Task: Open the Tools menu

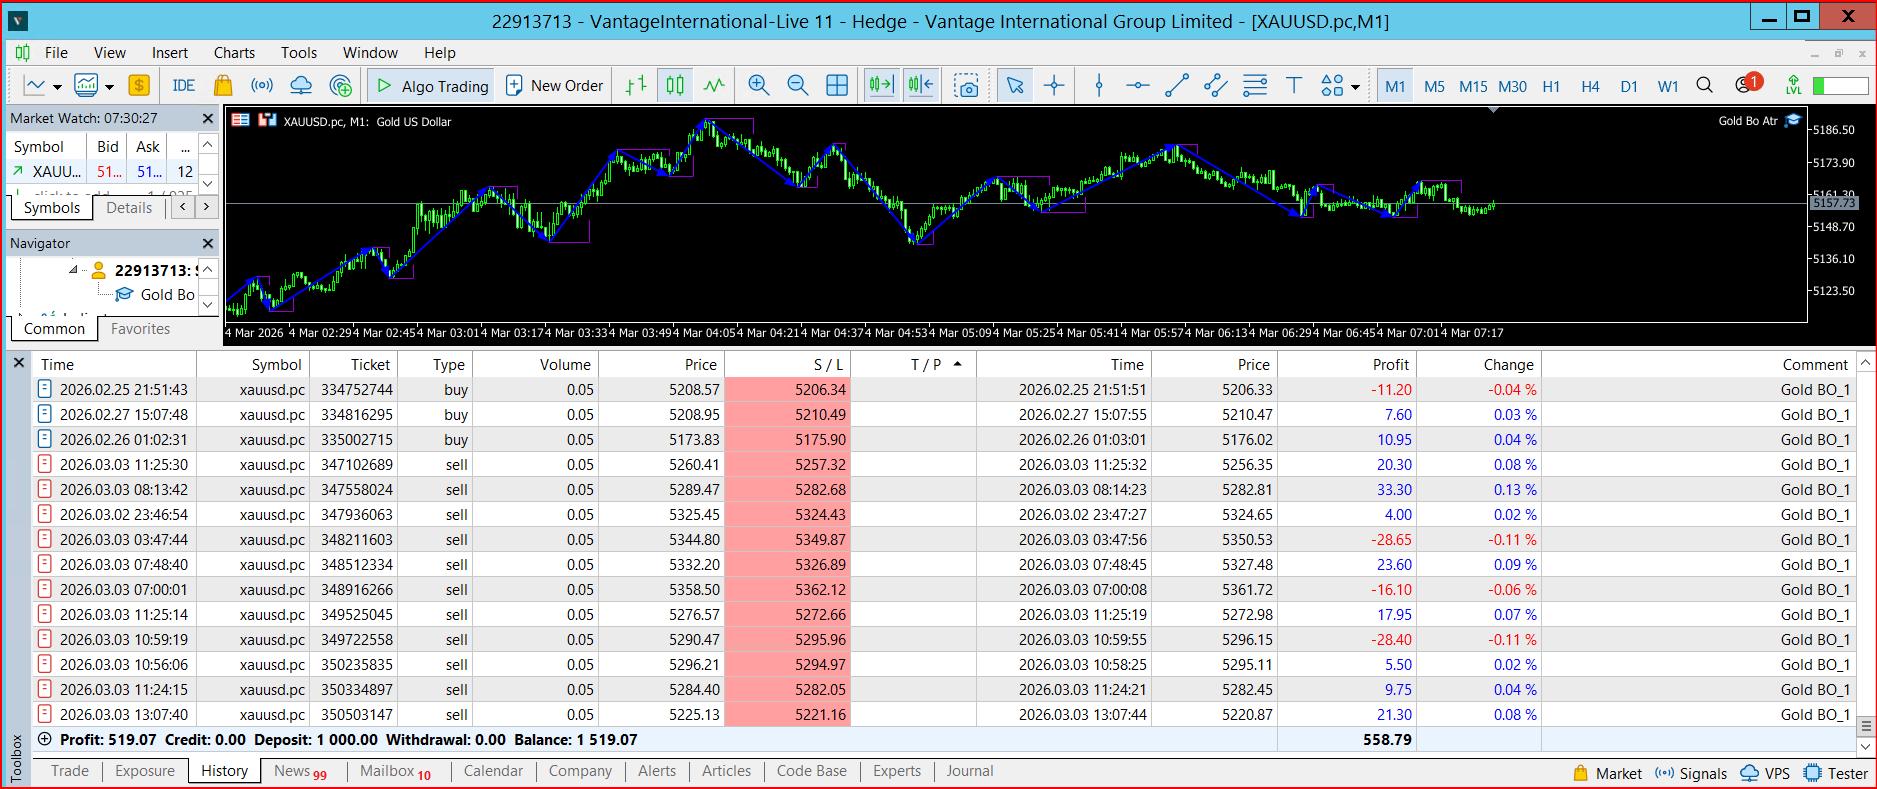Action: tap(299, 53)
